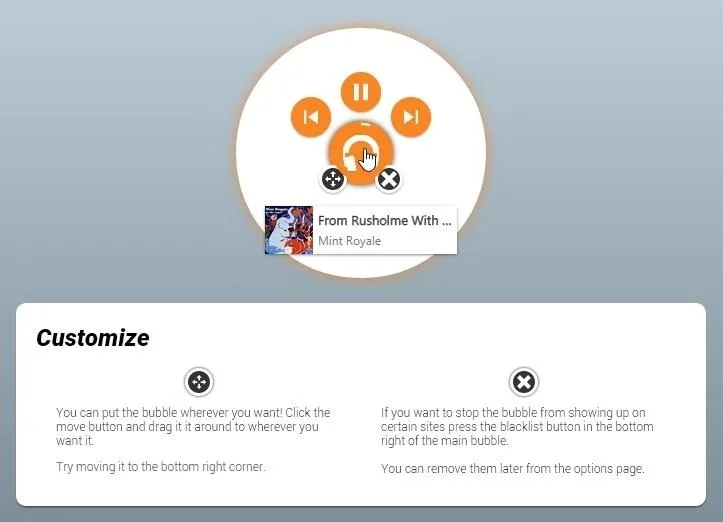The image size is (723, 522).
Task: Click the 'If you want to stop the bubble' paragraph
Action: click(x=517, y=427)
